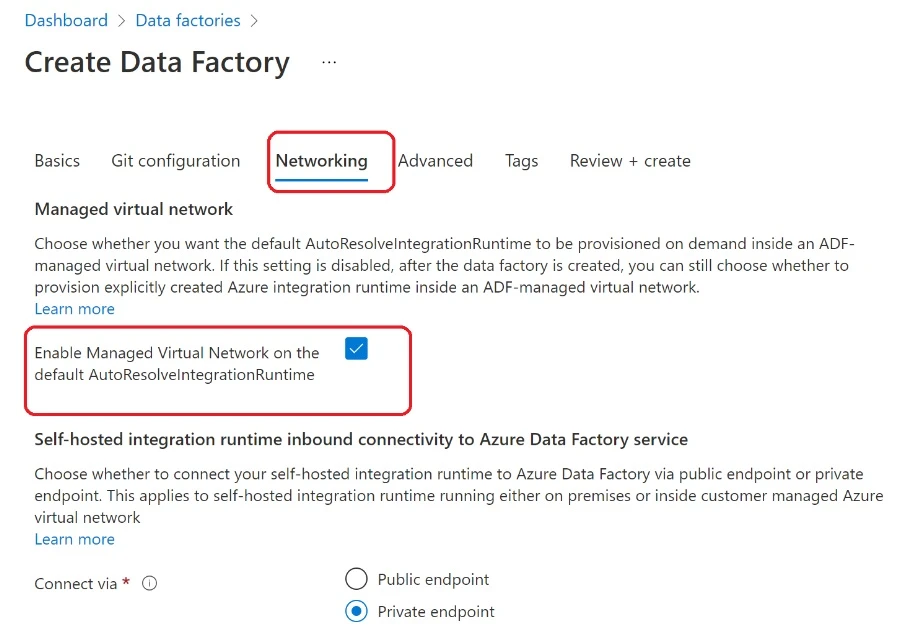Open the Git configuration tab

click(175, 160)
